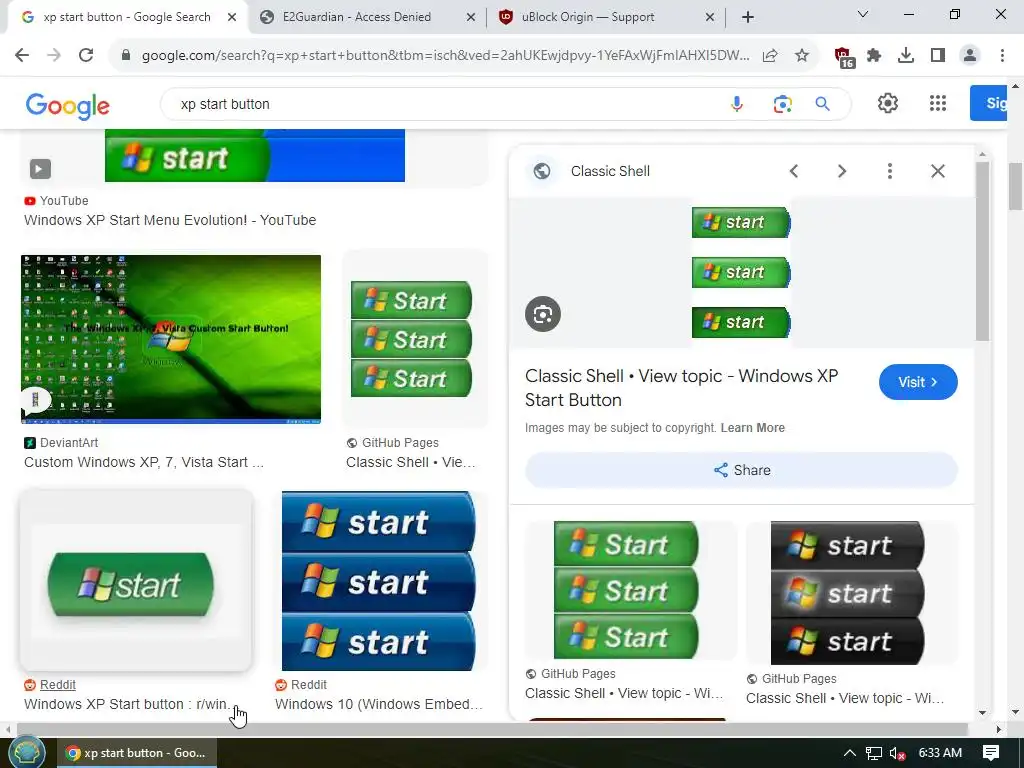This screenshot has width=1024, height=768.
Task: Open the notification center icon
Action: coord(991,753)
